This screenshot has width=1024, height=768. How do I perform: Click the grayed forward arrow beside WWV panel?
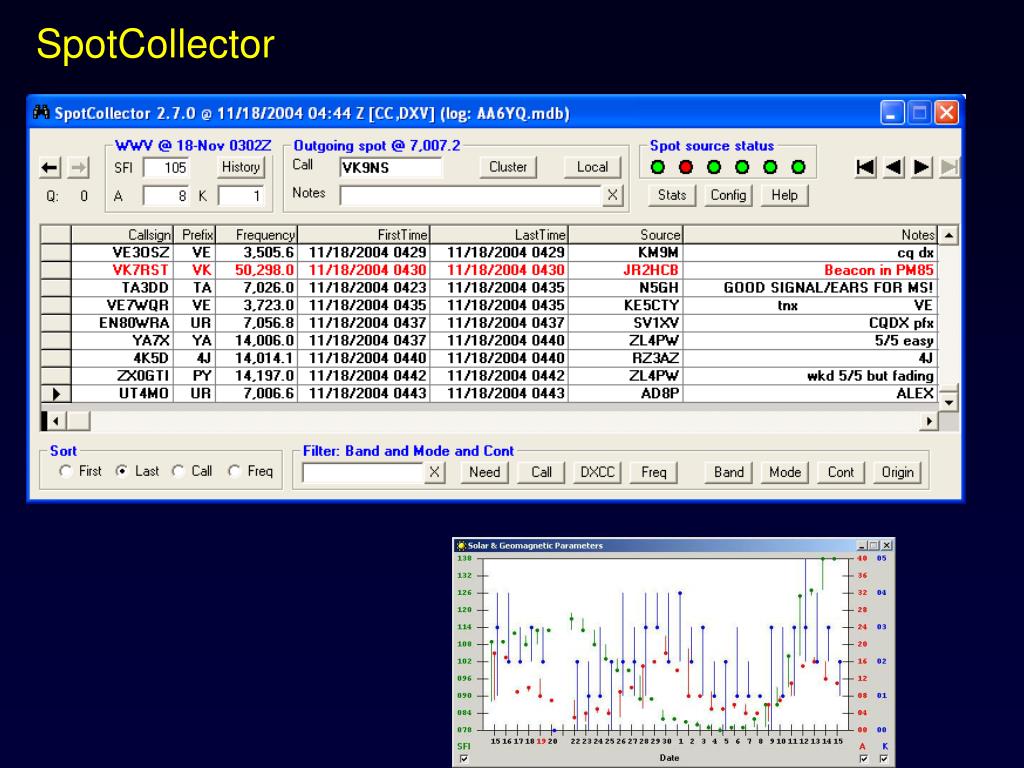[78, 168]
